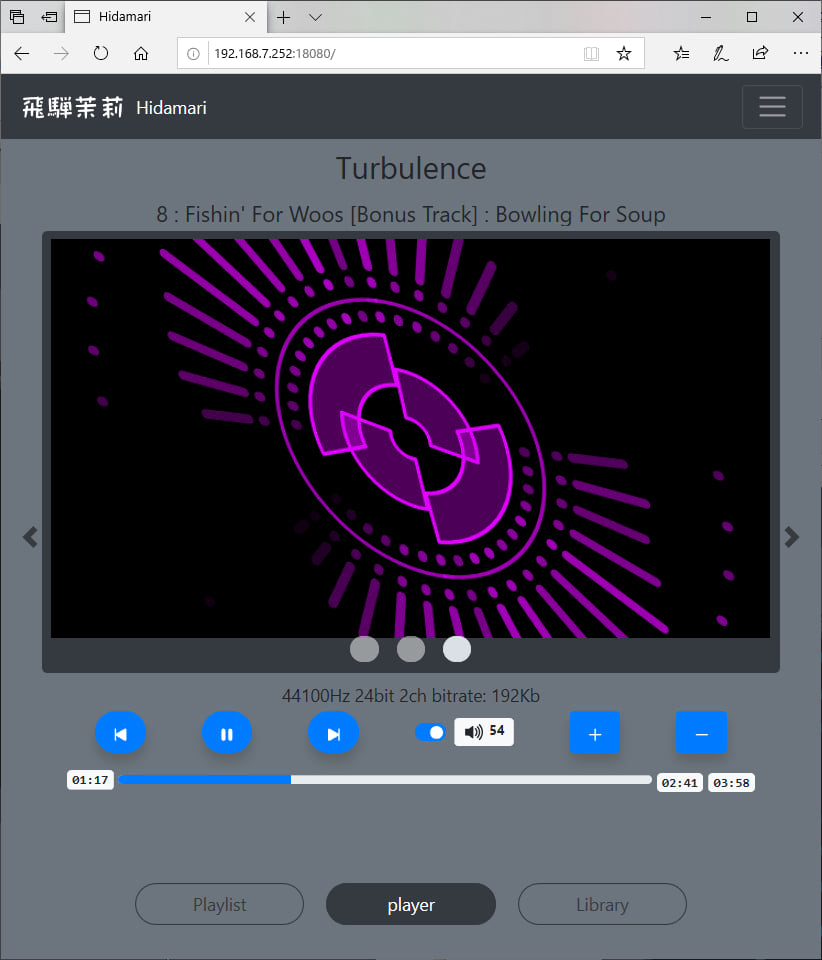
Task: Expand the tab preview dropdown
Action: (x=315, y=17)
